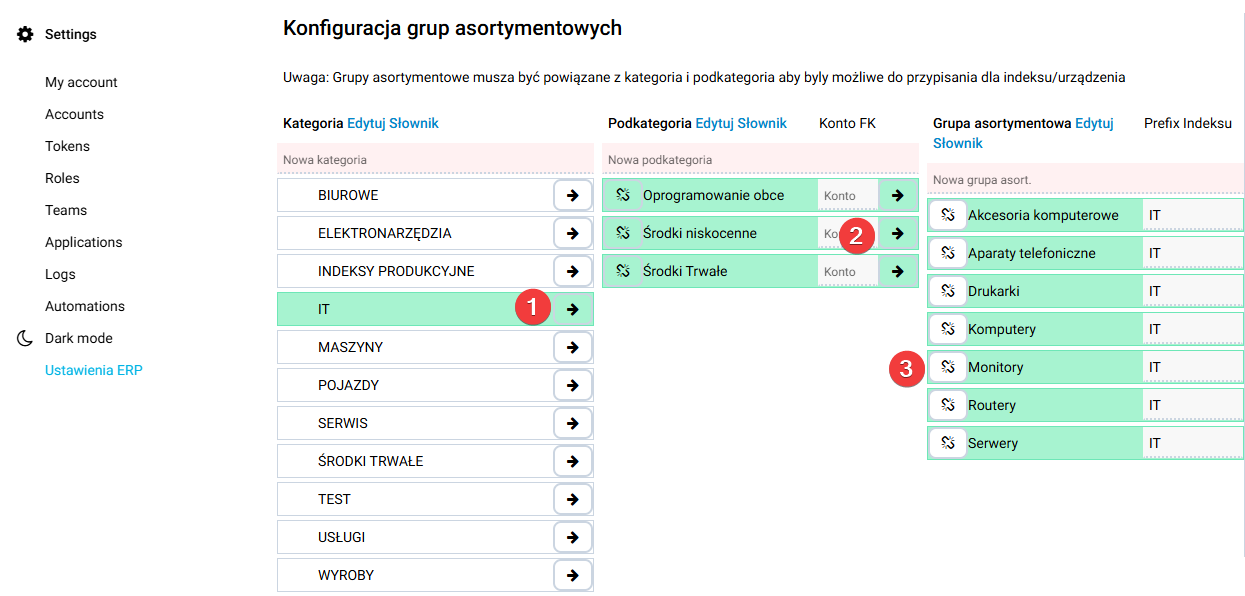
Task: Click the Aparaty telefoniczne group name
Action: [1032, 253]
